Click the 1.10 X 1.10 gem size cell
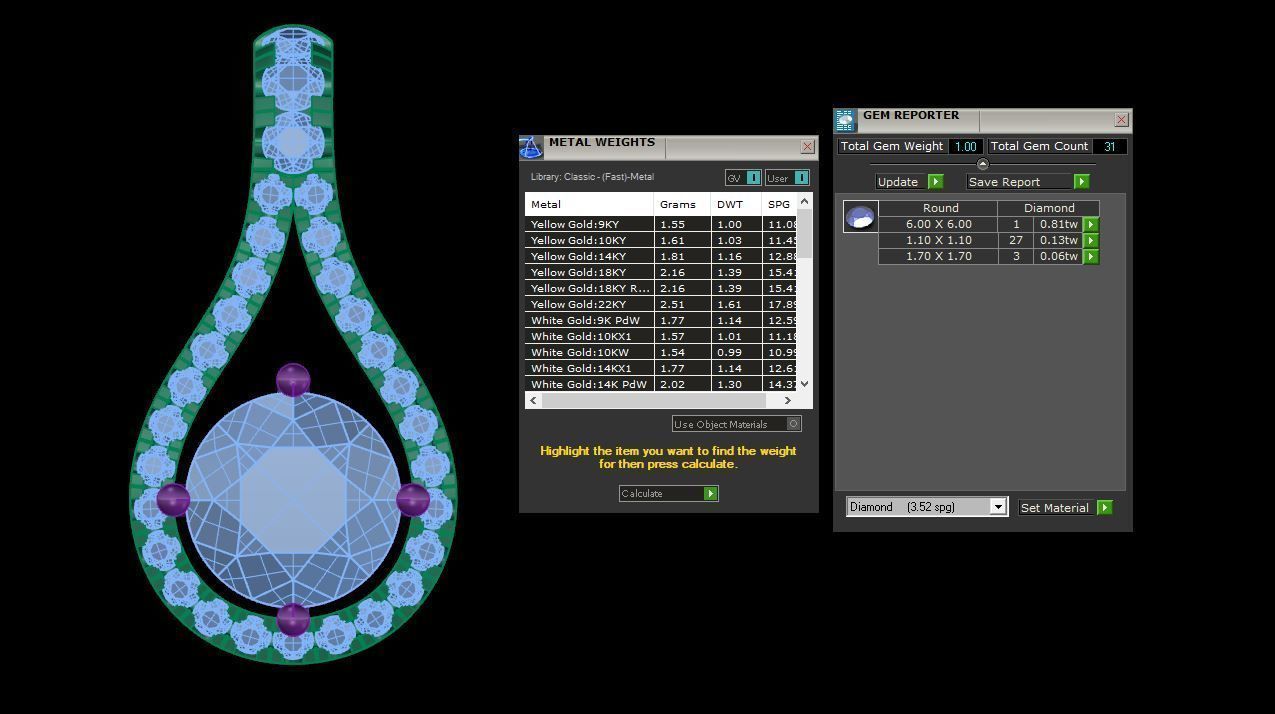This screenshot has height=714, width=1275. (938, 241)
